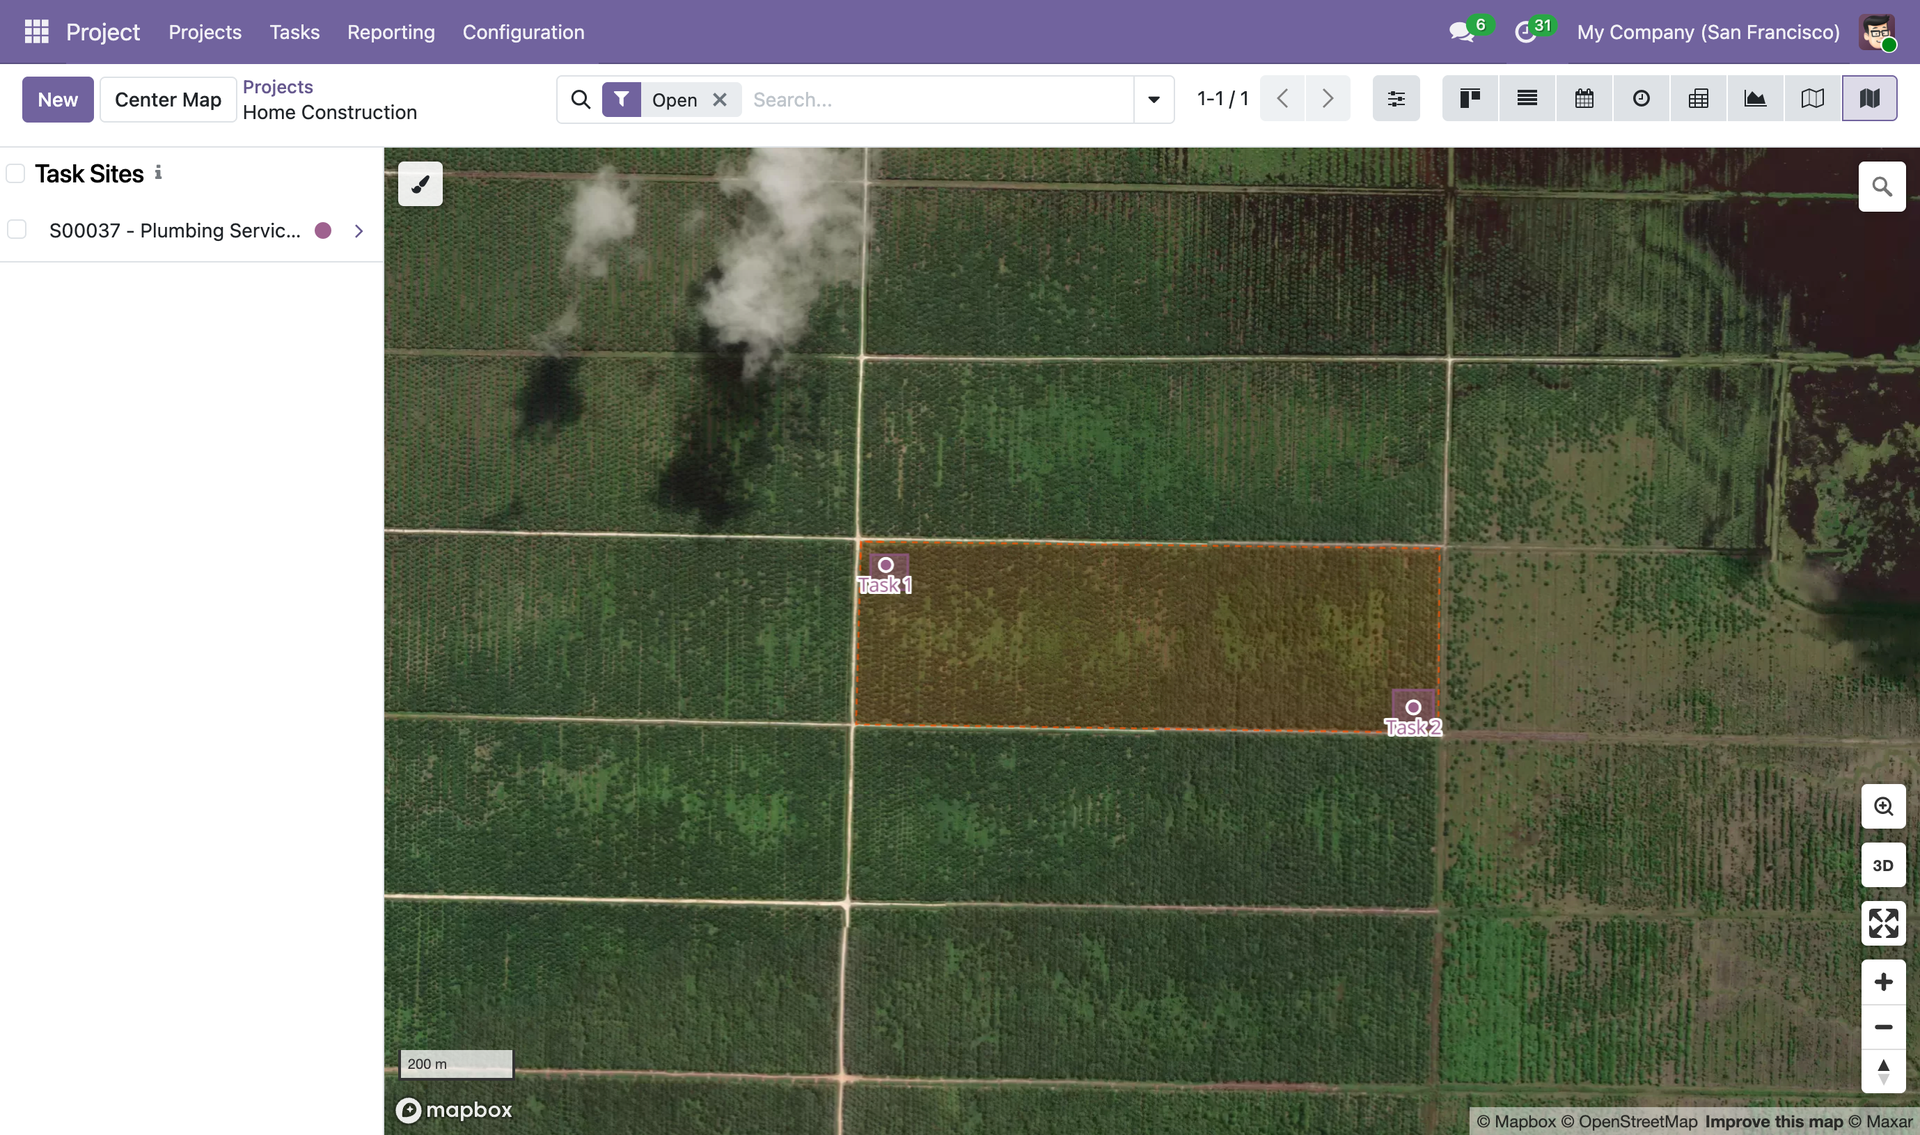Click the Task Sites info icon
Viewport: 1920px width, 1135px height.
coord(158,173)
